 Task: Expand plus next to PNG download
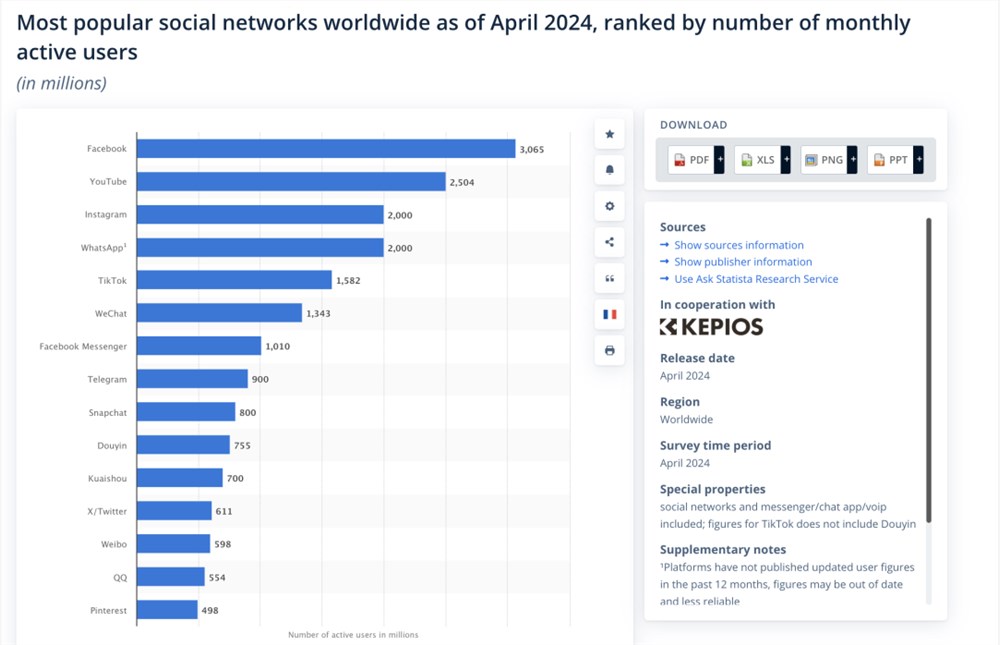pyautogui.click(x=853, y=159)
